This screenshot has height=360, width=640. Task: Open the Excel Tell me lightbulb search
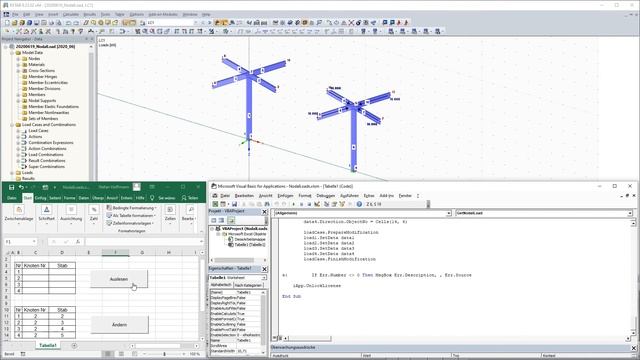(x=152, y=198)
